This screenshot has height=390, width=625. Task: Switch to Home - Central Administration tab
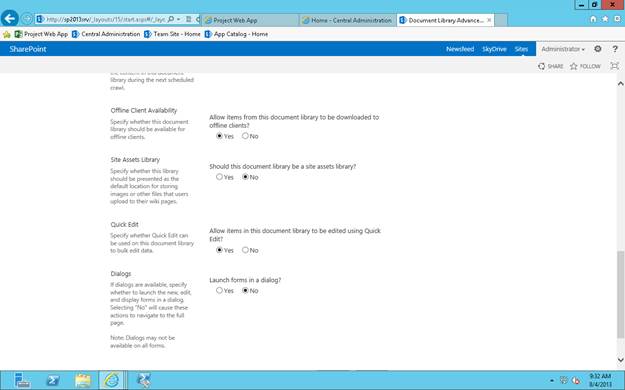(x=347, y=20)
